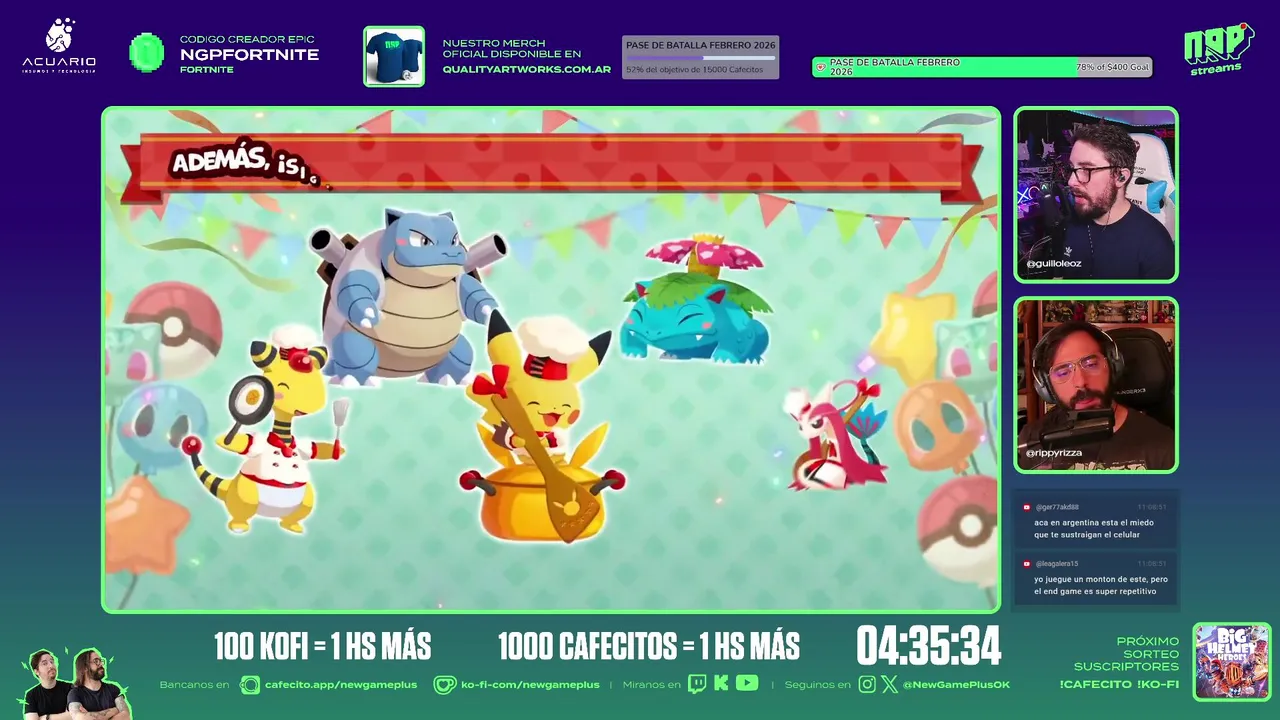Click QUALITYARTWORKS.COM.AR merch link
This screenshot has height=720, width=1280.
click(526, 69)
